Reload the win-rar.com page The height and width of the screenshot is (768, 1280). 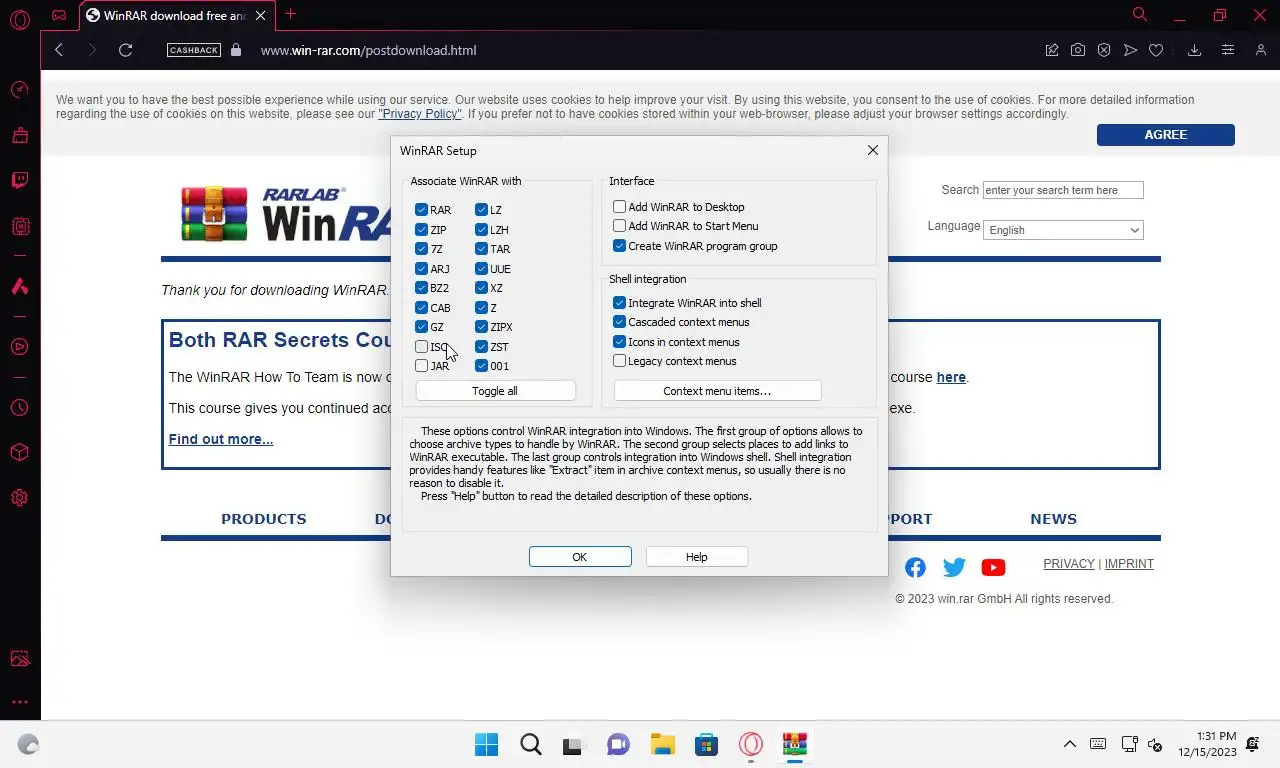pyautogui.click(x=125, y=50)
